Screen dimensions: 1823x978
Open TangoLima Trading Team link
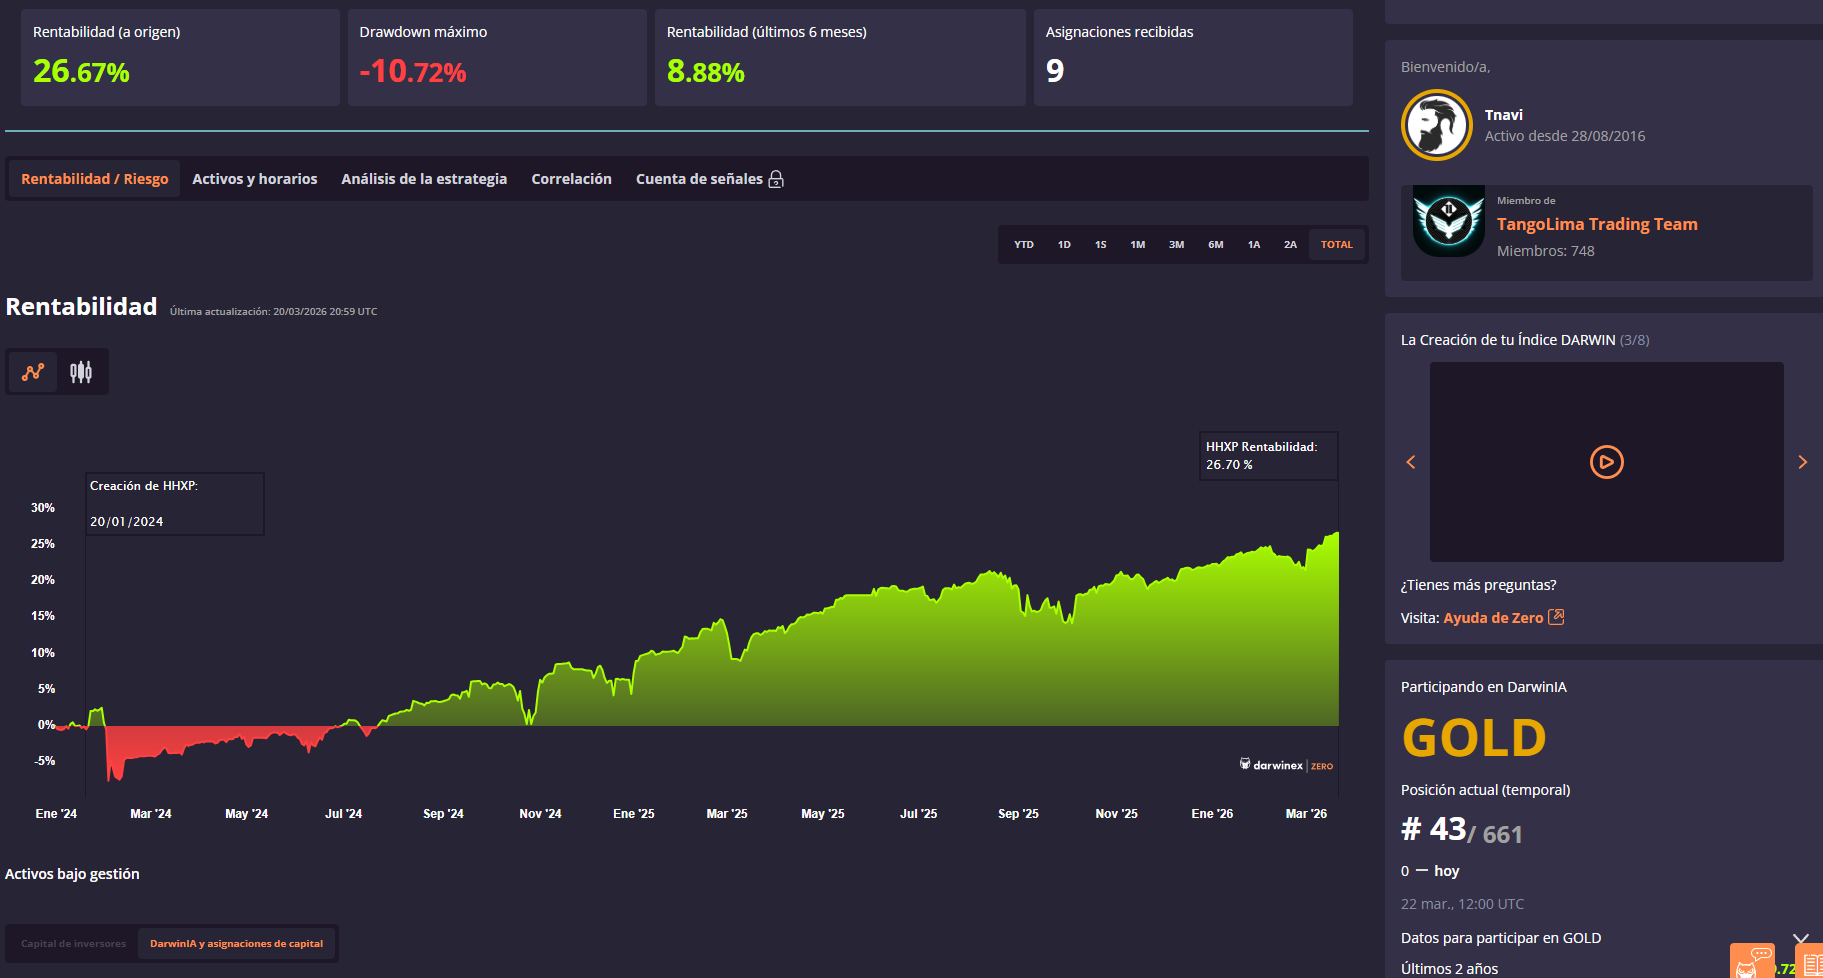pos(1597,224)
